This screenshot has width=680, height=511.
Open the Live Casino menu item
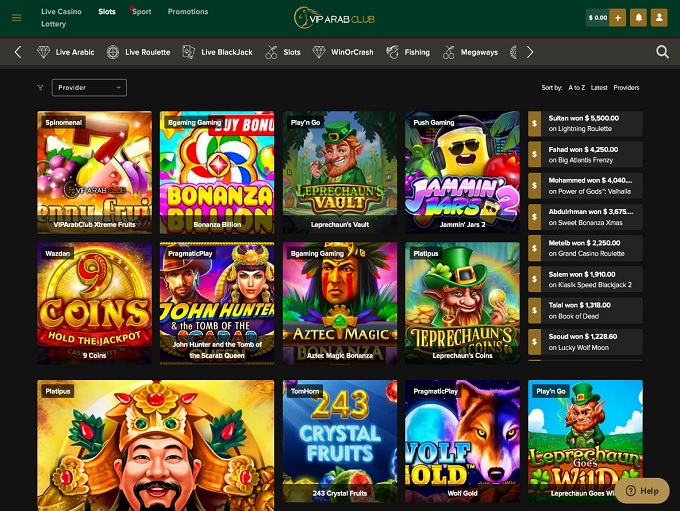[x=61, y=12]
